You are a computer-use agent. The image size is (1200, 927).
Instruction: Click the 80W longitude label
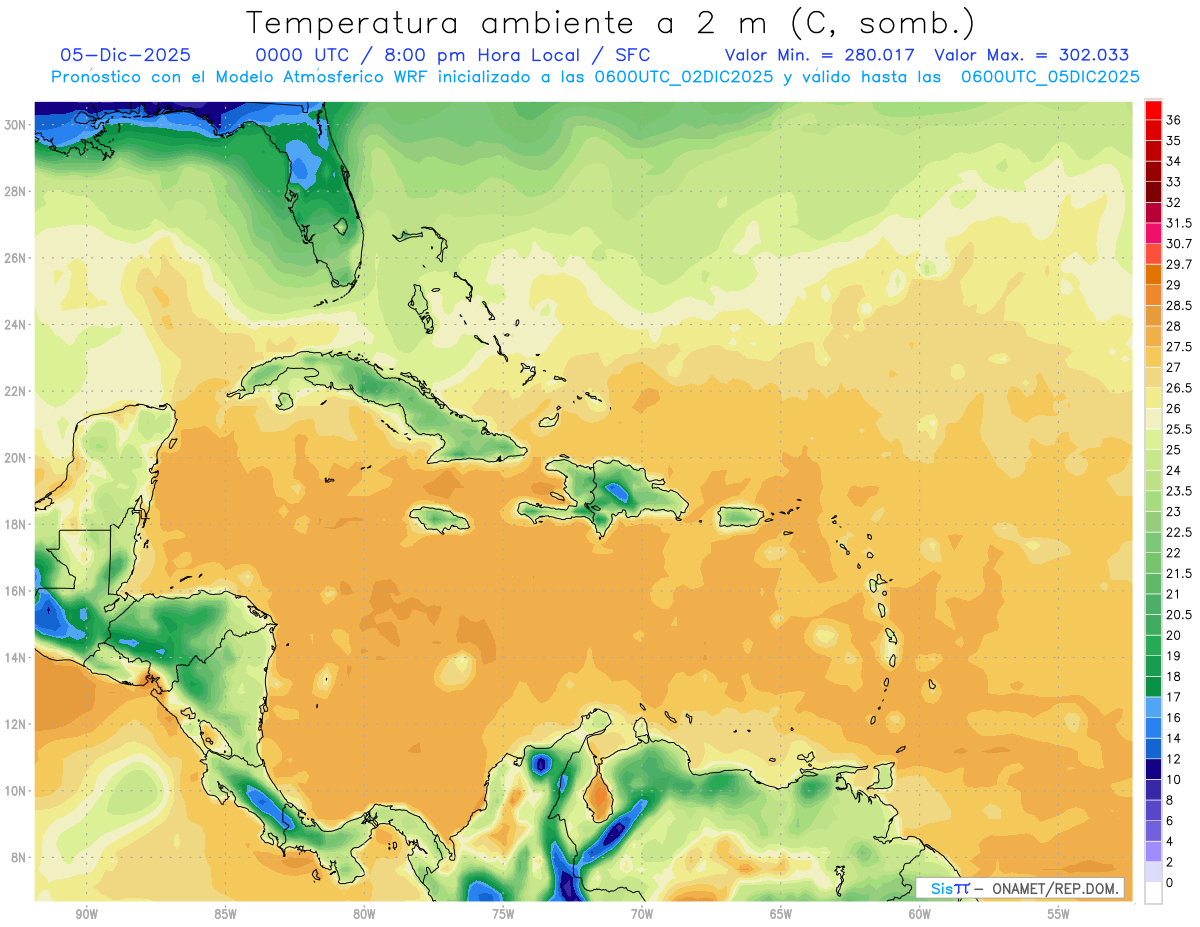[364, 914]
